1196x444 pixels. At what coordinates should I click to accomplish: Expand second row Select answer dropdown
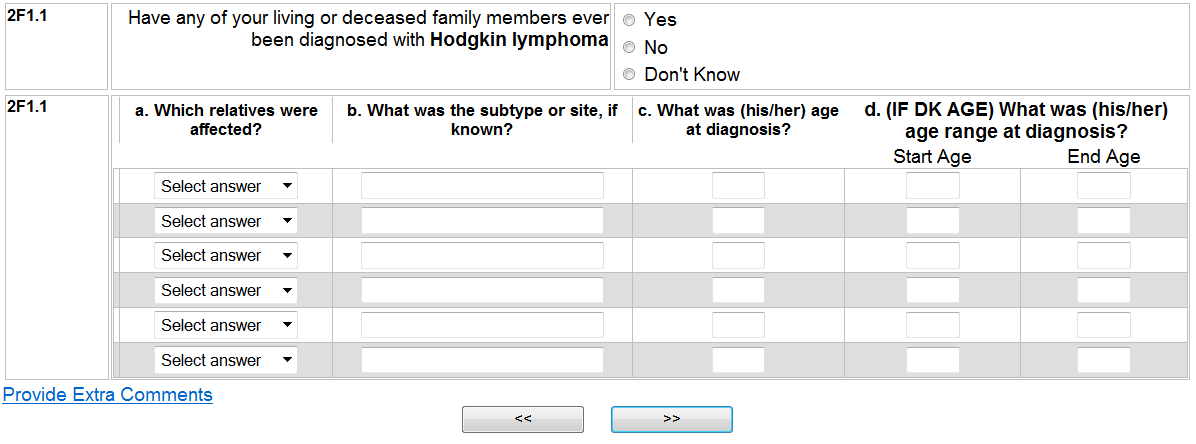coord(226,221)
